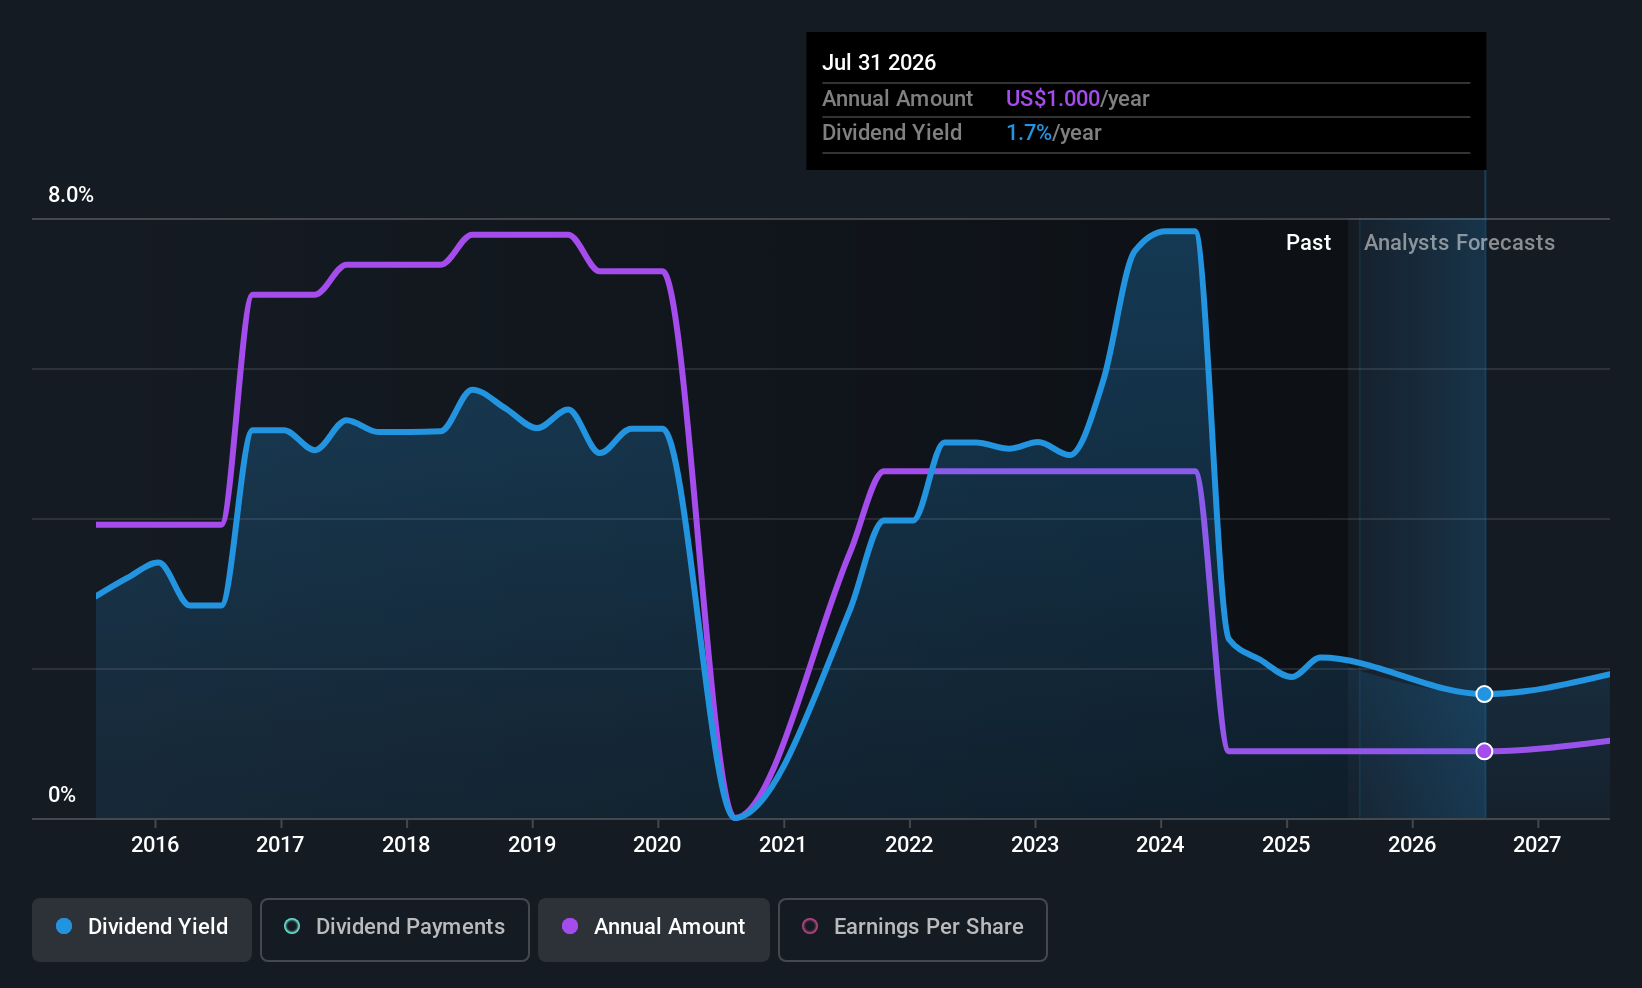Click the blue dividend yield data point marker

pyautogui.click(x=1484, y=694)
